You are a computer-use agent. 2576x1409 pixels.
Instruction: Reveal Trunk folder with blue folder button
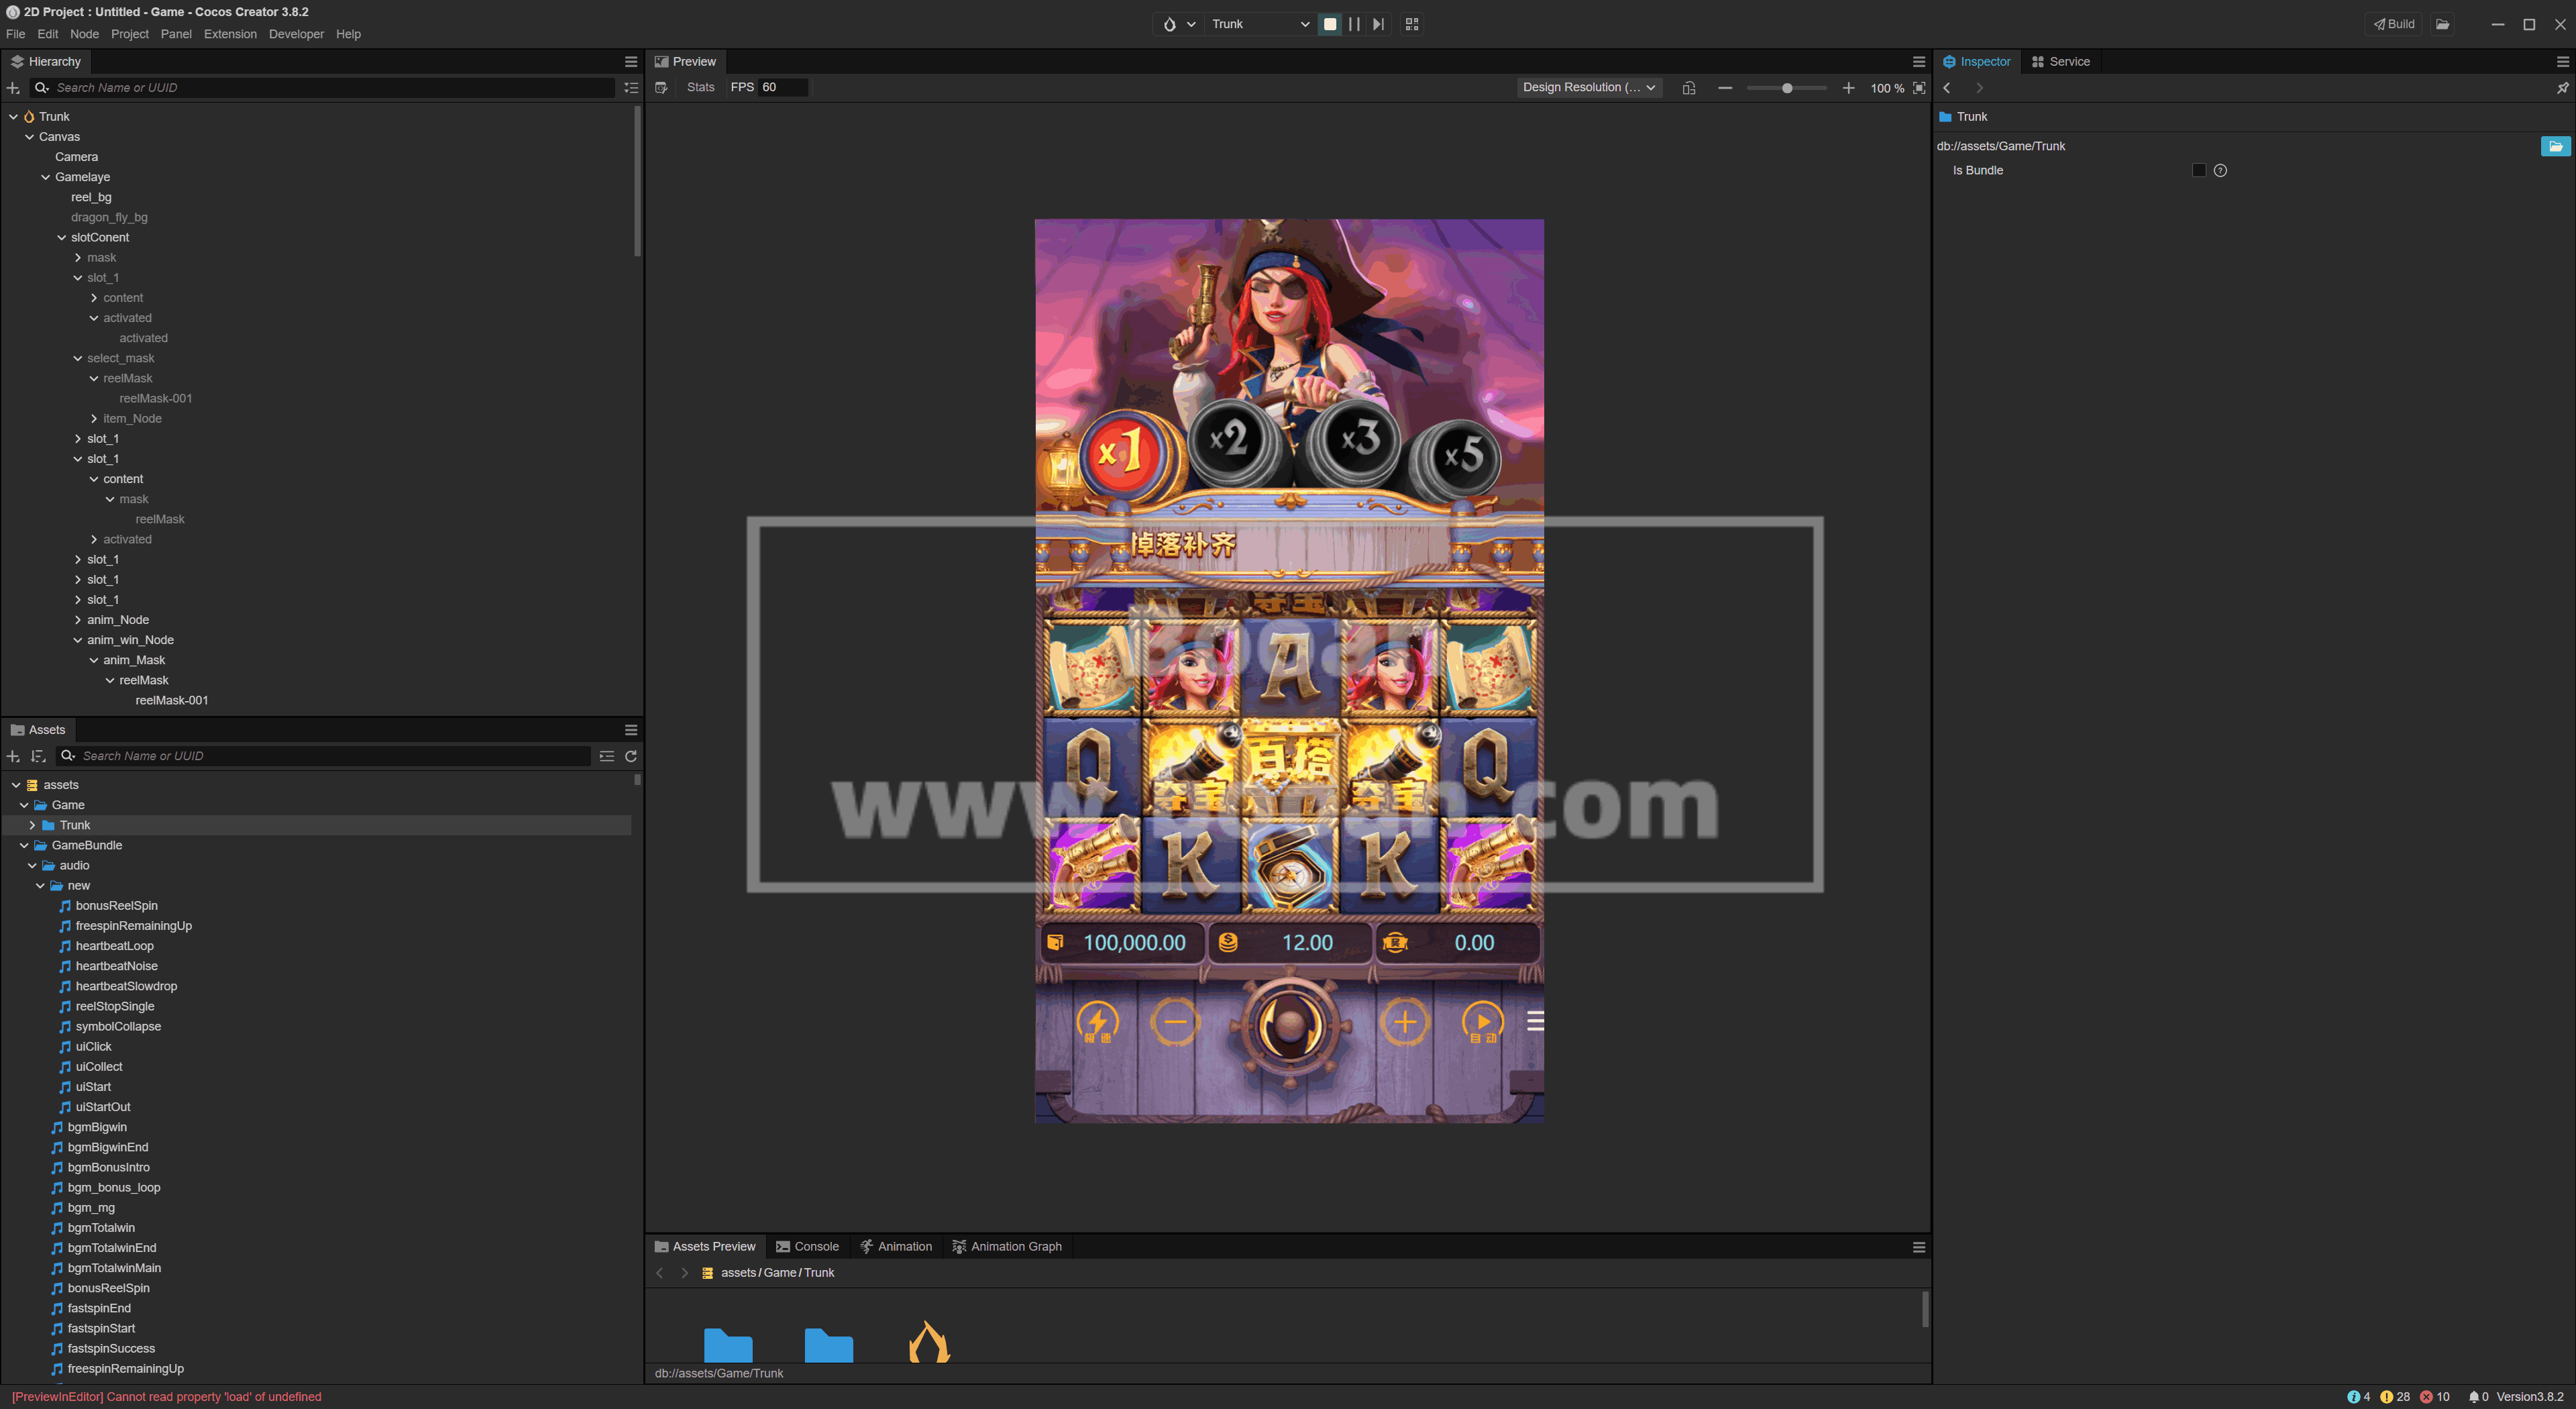[x=2555, y=147]
